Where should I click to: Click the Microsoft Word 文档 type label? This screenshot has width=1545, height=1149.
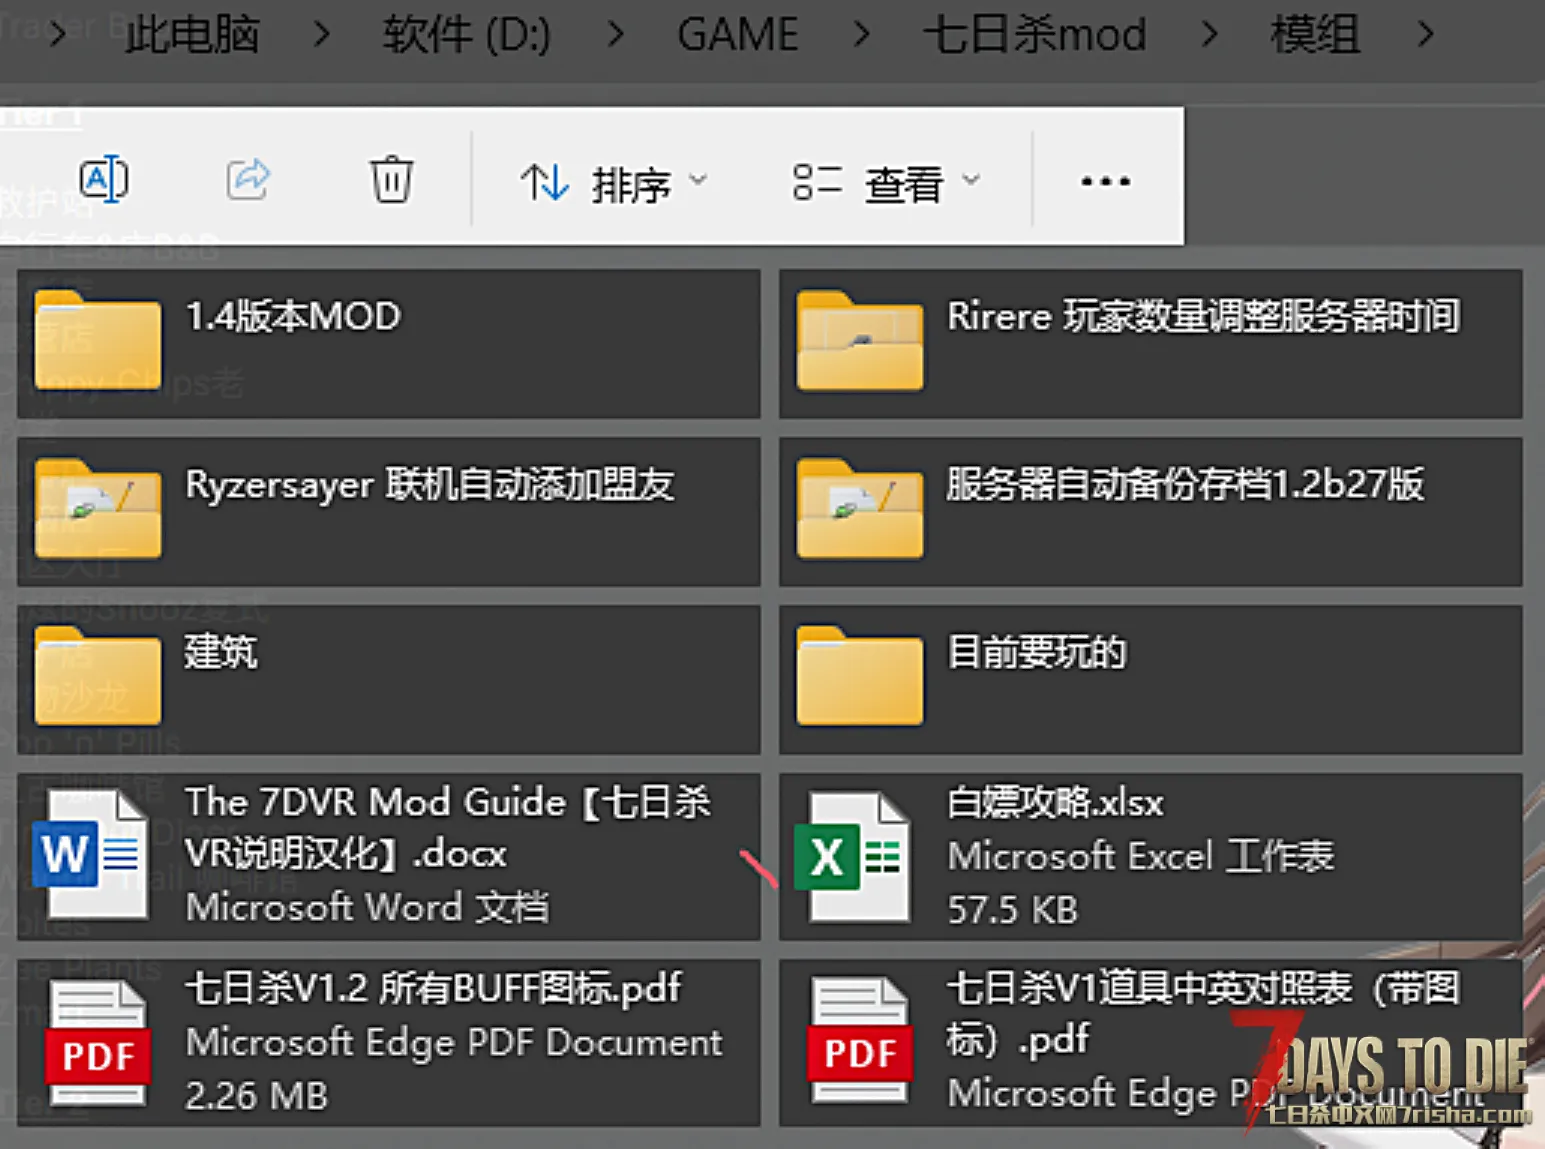(x=367, y=907)
